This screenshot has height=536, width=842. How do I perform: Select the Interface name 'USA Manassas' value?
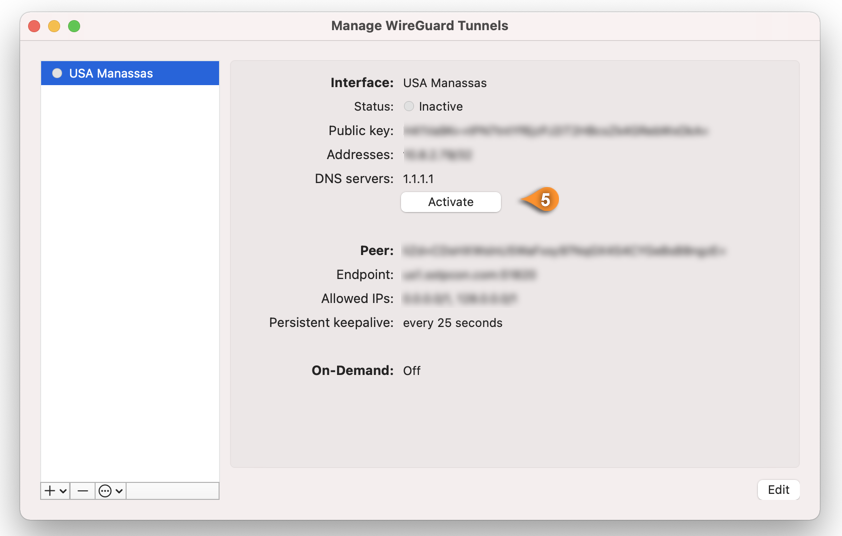coord(445,83)
